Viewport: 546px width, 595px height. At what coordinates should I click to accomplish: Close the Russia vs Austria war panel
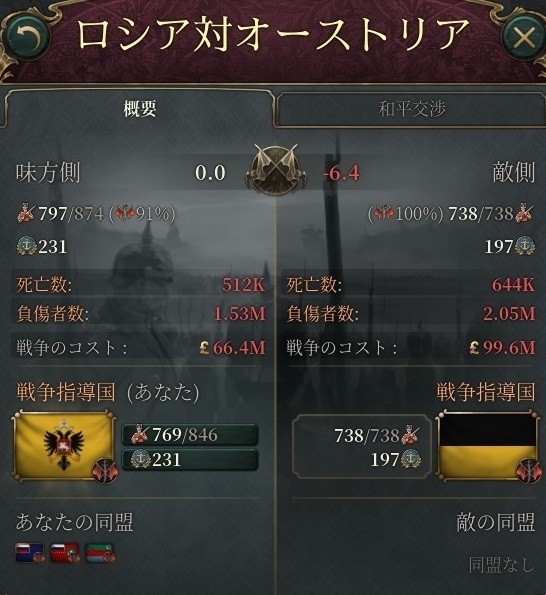tap(524, 37)
